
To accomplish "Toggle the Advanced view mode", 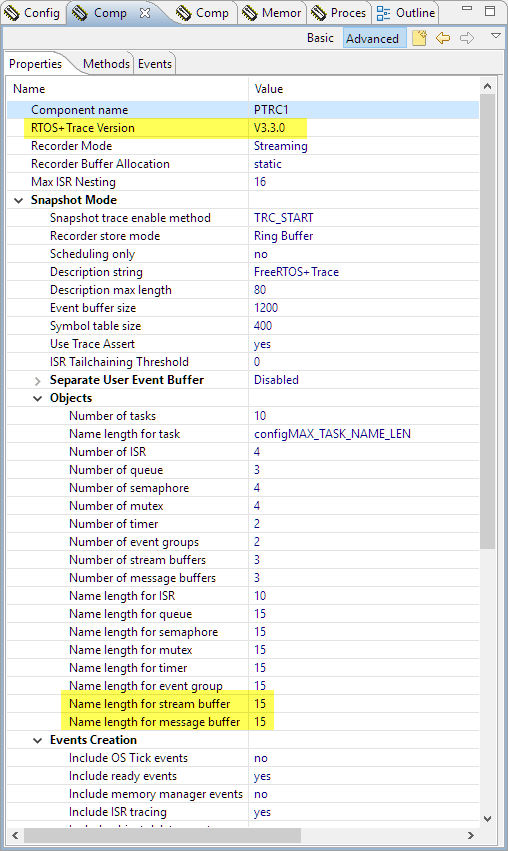I will [372, 39].
